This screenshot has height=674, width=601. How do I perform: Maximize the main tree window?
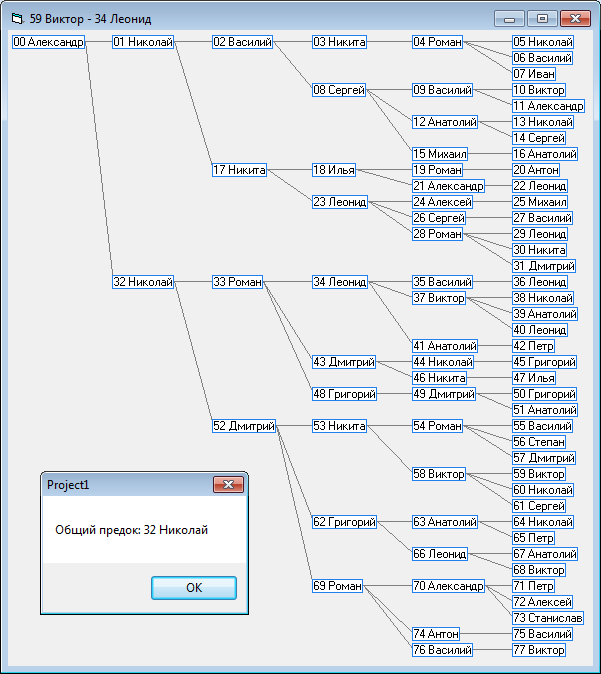pyautogui.click(x=543, y=19)
